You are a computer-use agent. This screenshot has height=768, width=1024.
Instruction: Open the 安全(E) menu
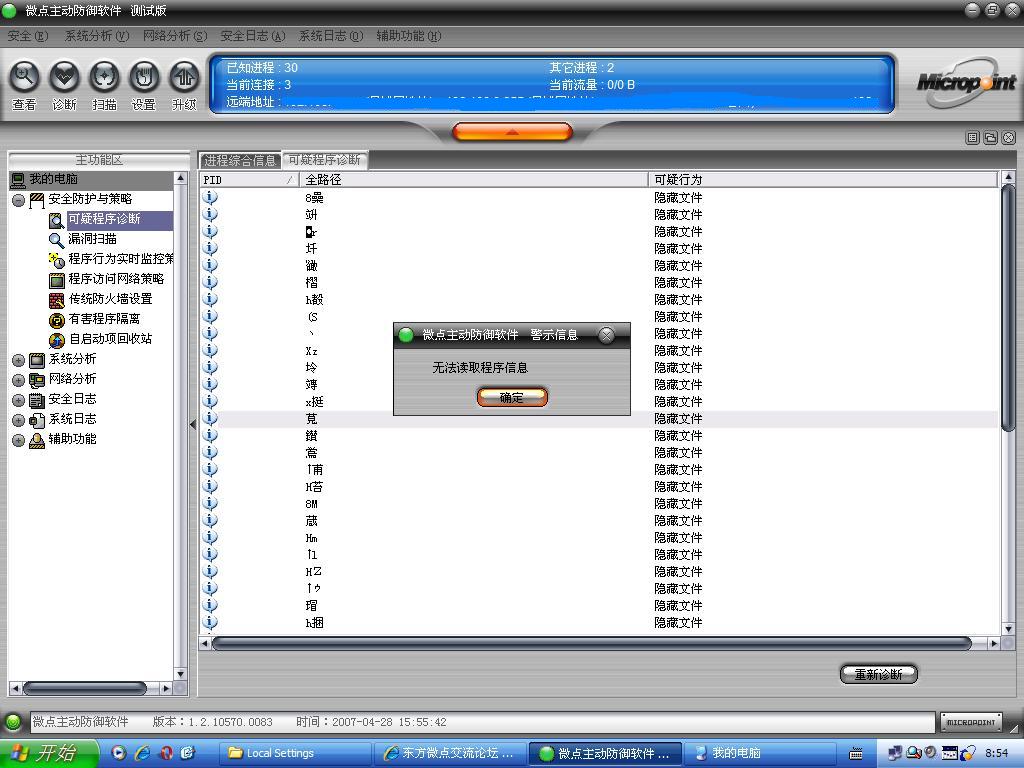tap(27, 36)
